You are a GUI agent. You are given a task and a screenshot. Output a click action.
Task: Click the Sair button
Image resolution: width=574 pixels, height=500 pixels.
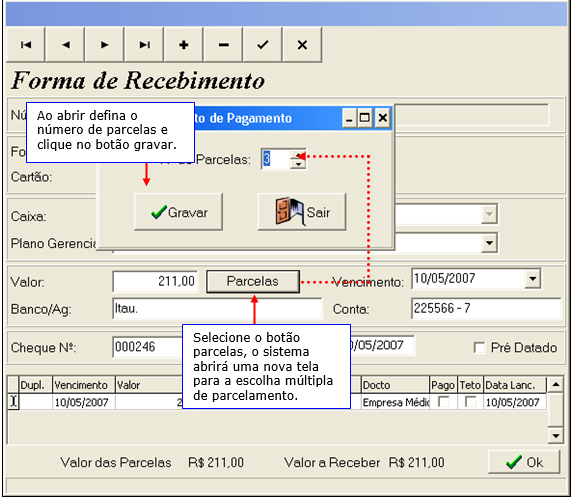(x=302, y=212)
